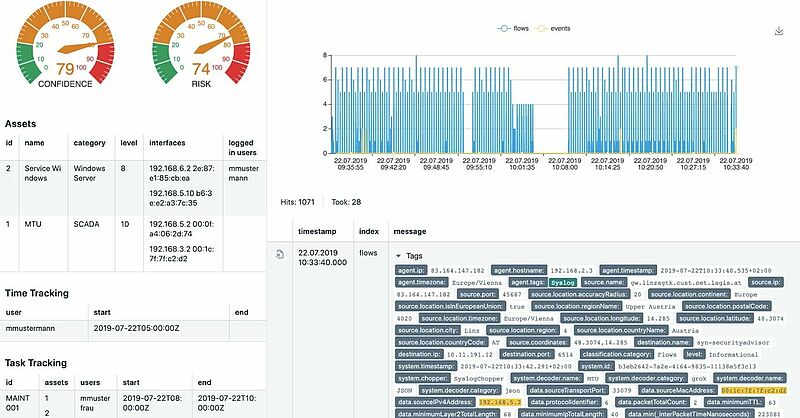Click the 22.07.2019 09:35:55 chart axis label

[x=351, y=164]
